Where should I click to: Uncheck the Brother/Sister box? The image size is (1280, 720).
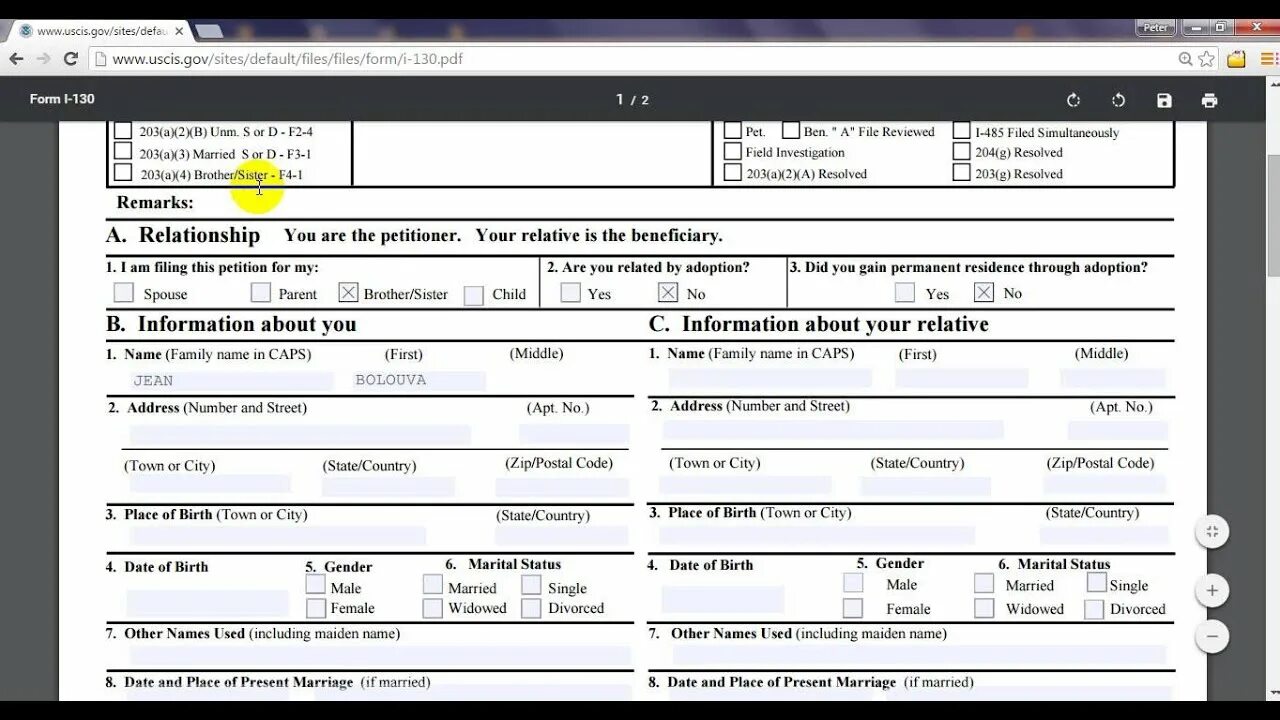[347, 293]
